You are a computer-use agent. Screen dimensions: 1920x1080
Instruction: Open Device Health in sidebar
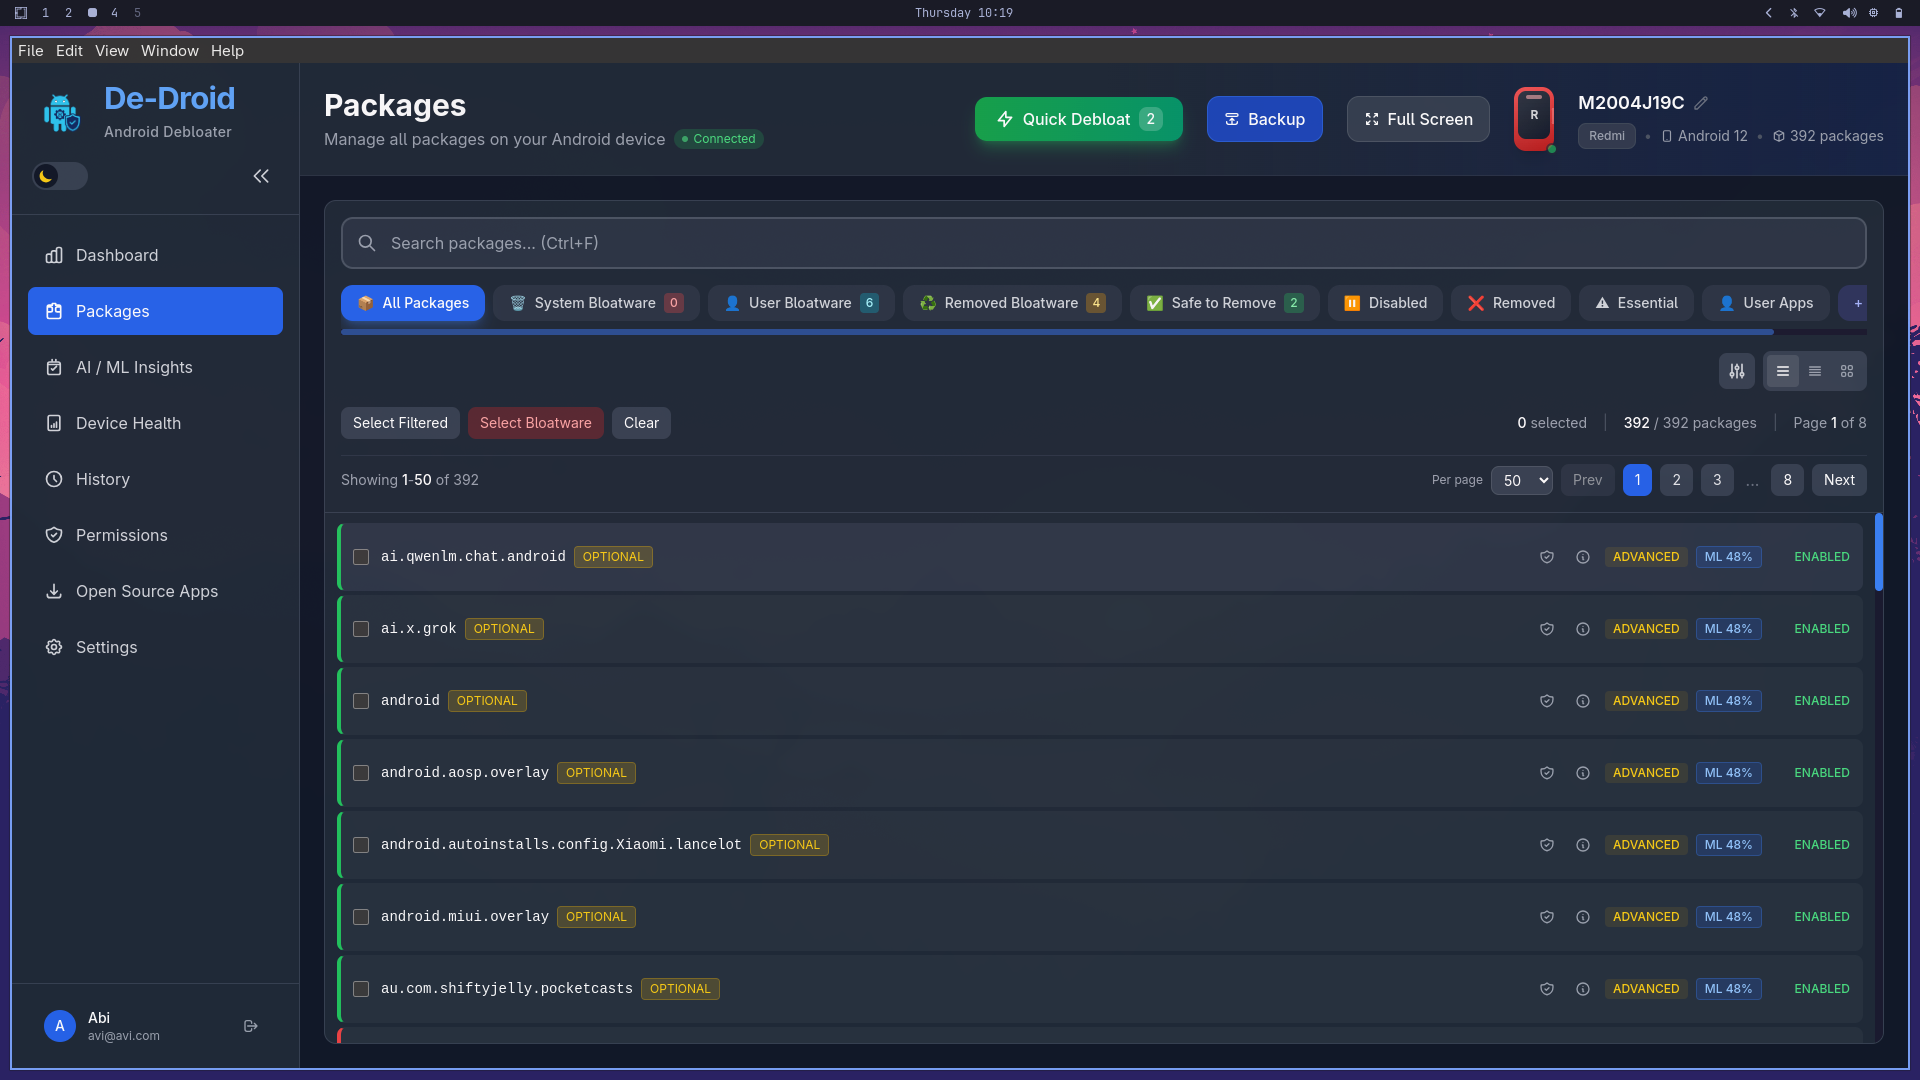128,423
